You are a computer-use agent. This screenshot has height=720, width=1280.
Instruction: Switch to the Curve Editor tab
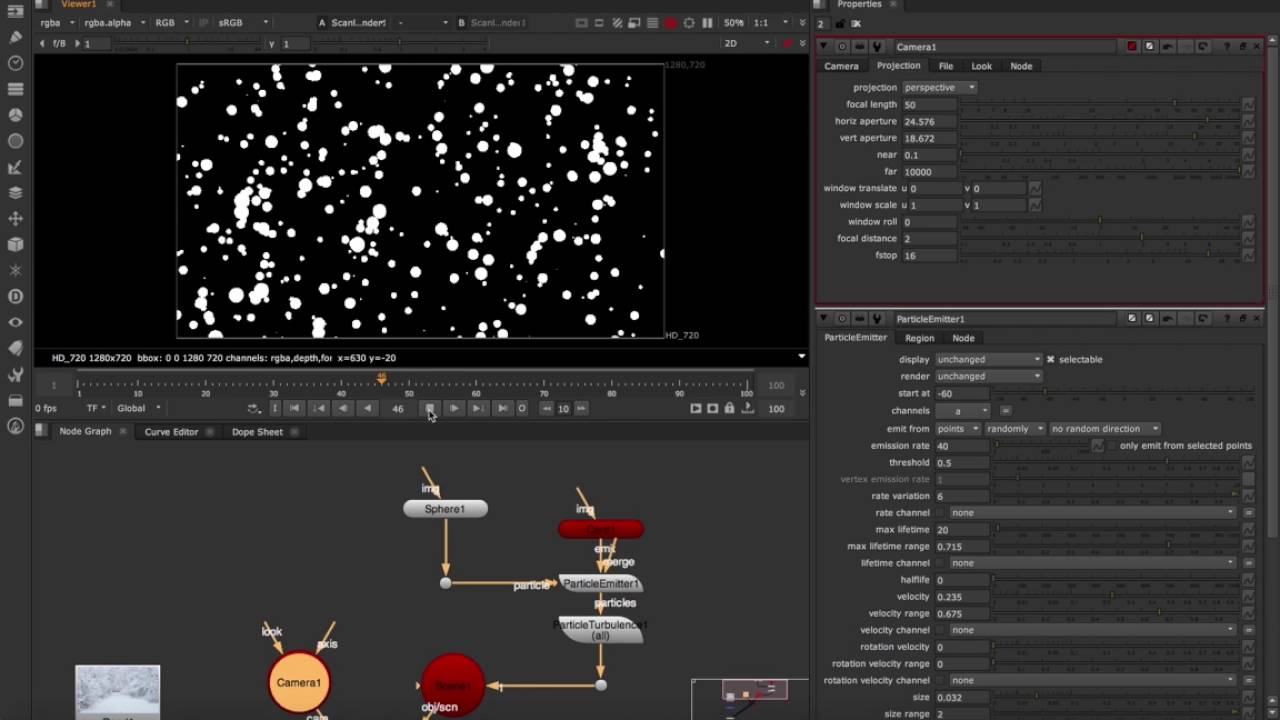[171, 432]
